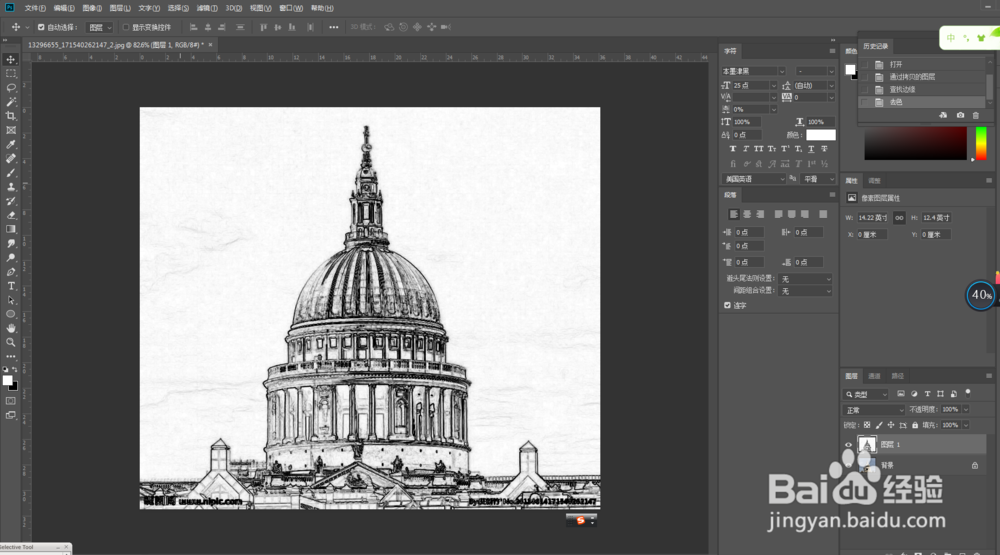Select the 背景 layer
The height and width of the screenshot is (555, 1000).
[x=915, y=466]
